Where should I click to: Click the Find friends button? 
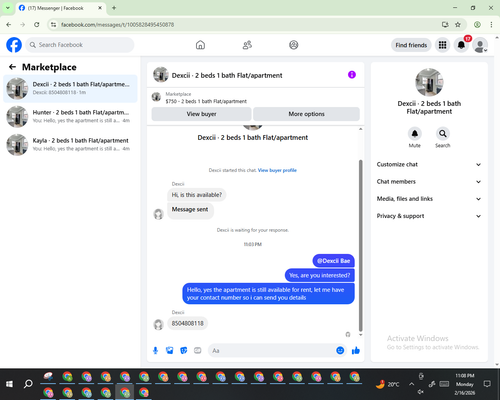pyautogui.click(x=411, y=45)
